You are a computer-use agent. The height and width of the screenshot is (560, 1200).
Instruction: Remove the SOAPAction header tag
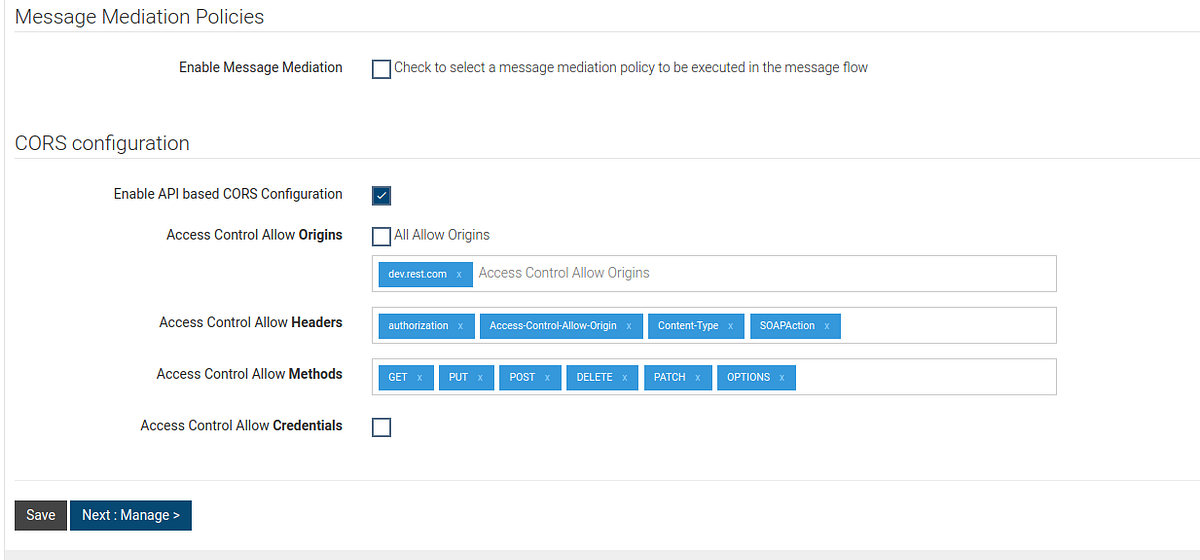827,326
